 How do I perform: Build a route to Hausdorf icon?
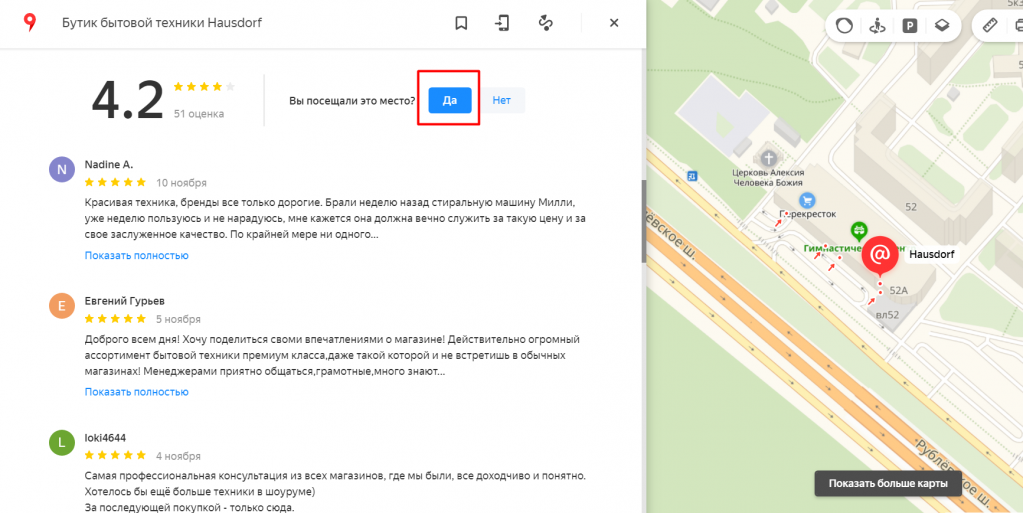point(545,23)
